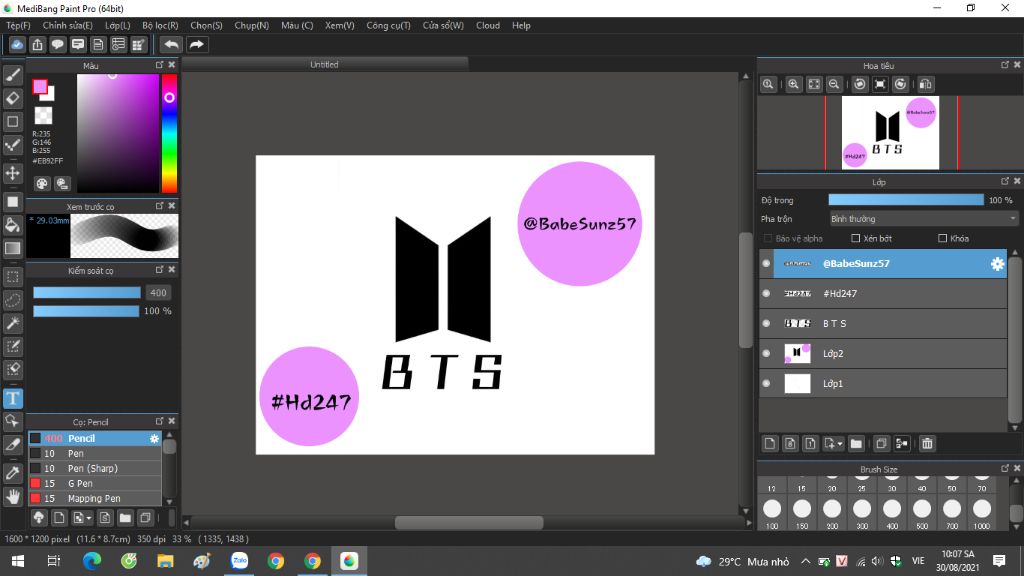Adjust the brush opacity slider
Image resolution: width=1024 pixels, height=576 pixels.
(x=86, y=311)
